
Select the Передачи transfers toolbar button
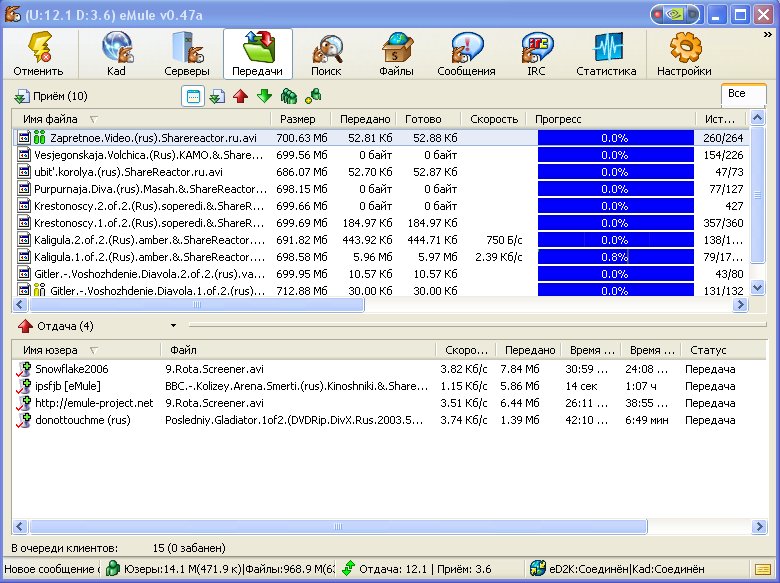[258, 54]
